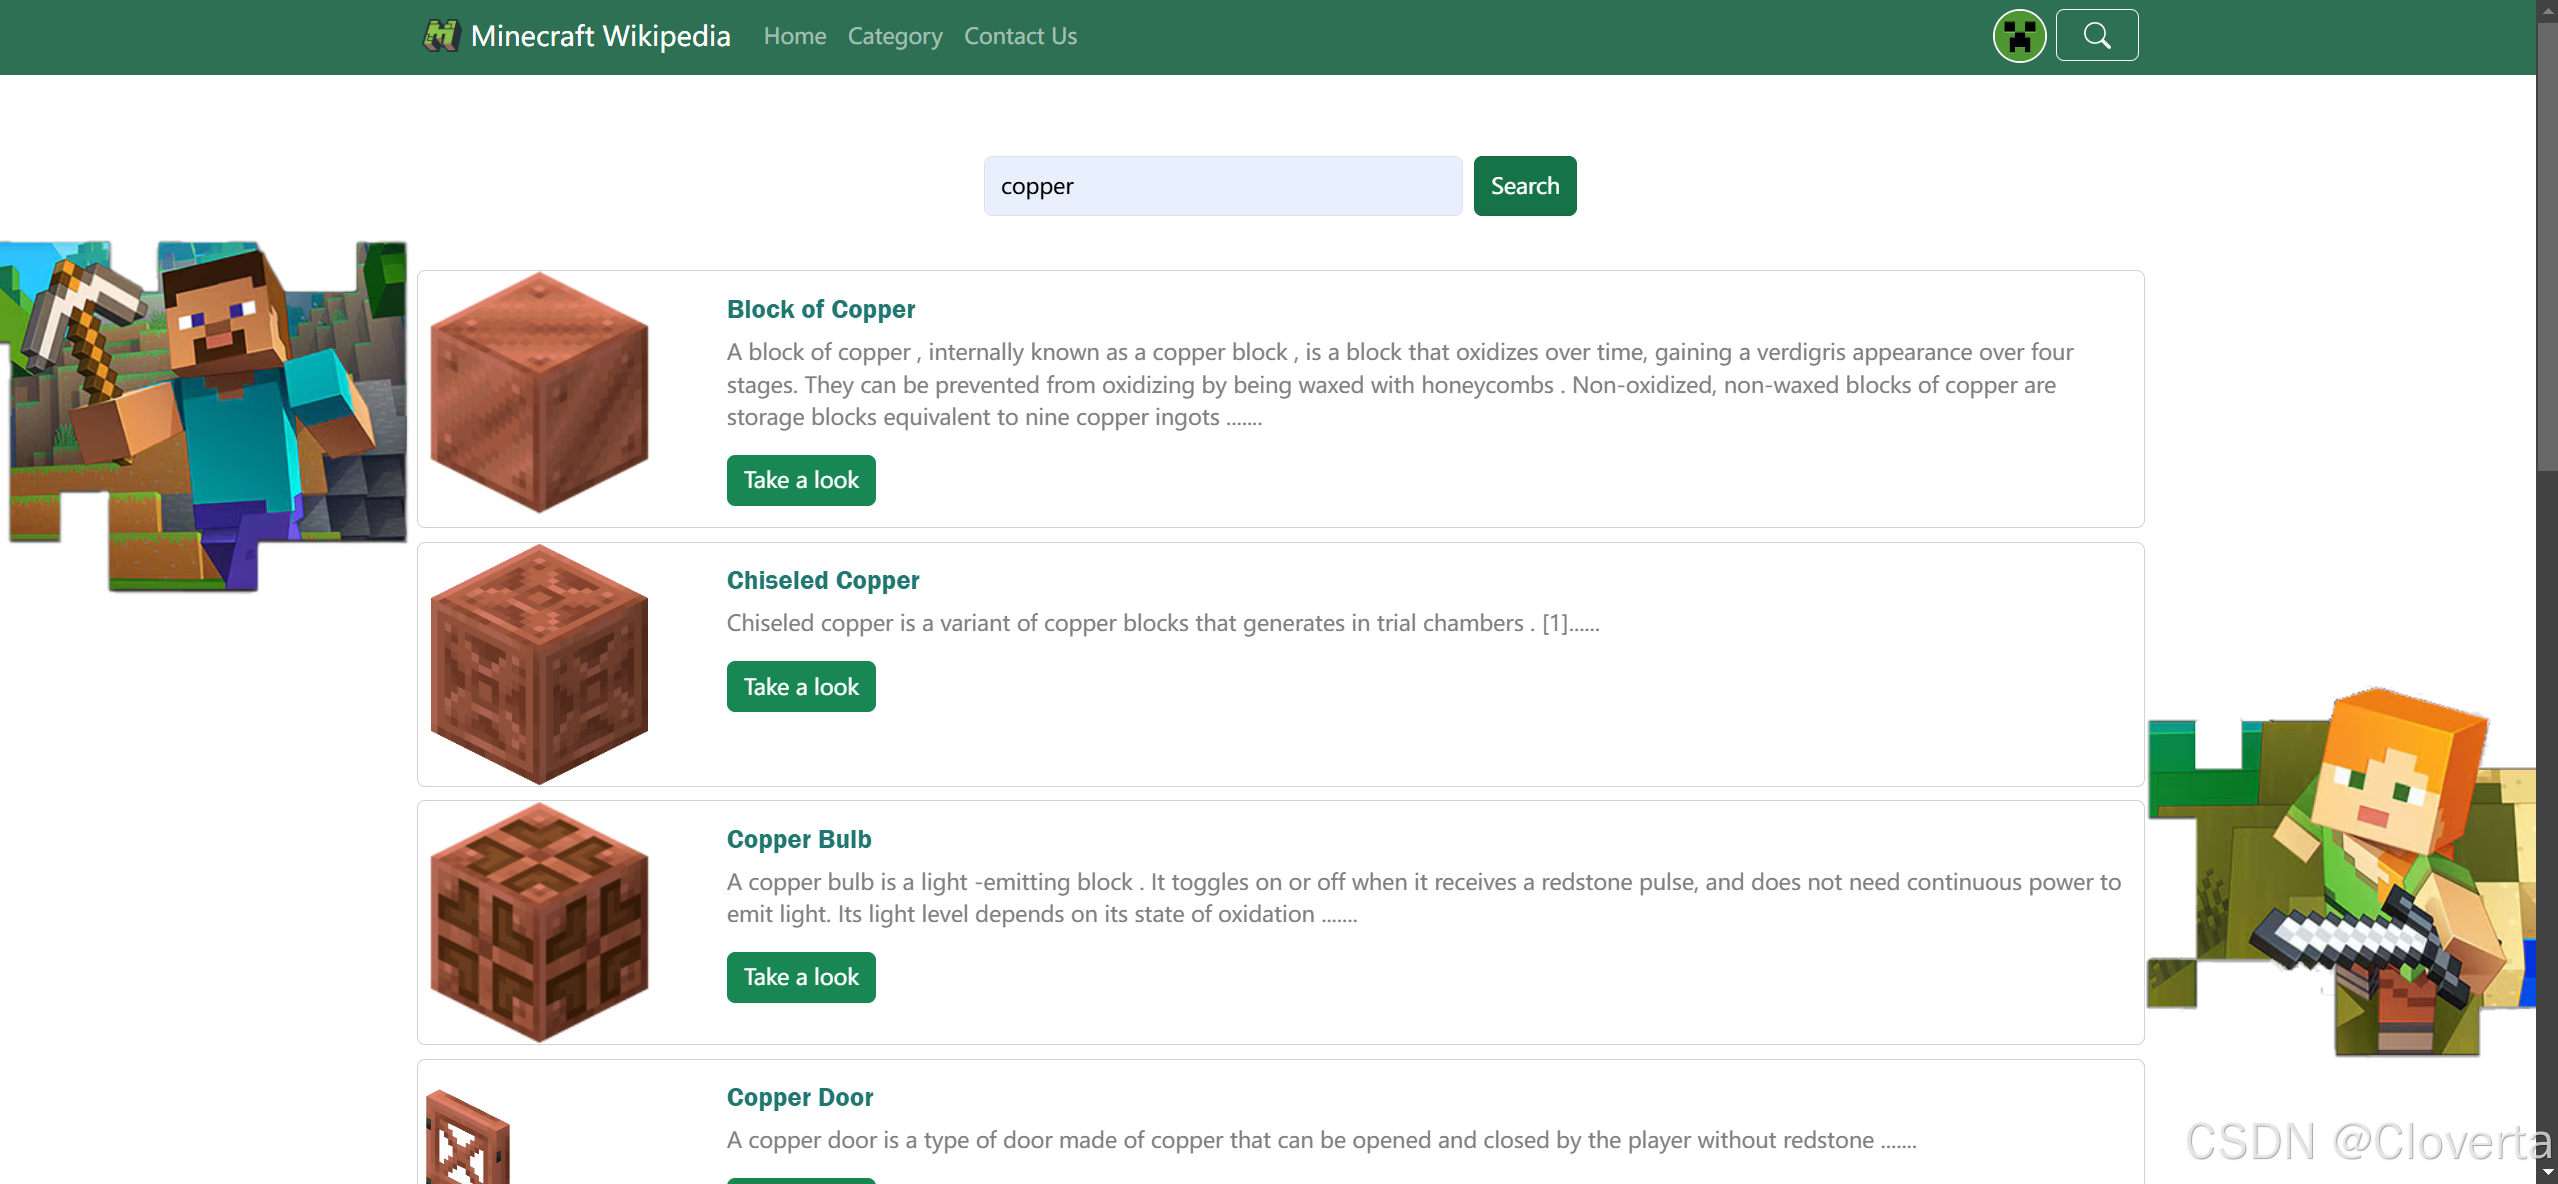The width and height of the screenshot is (2558, 1184).
Task: Click the Copper Bulb block image
Action: [x=539, y=922]
